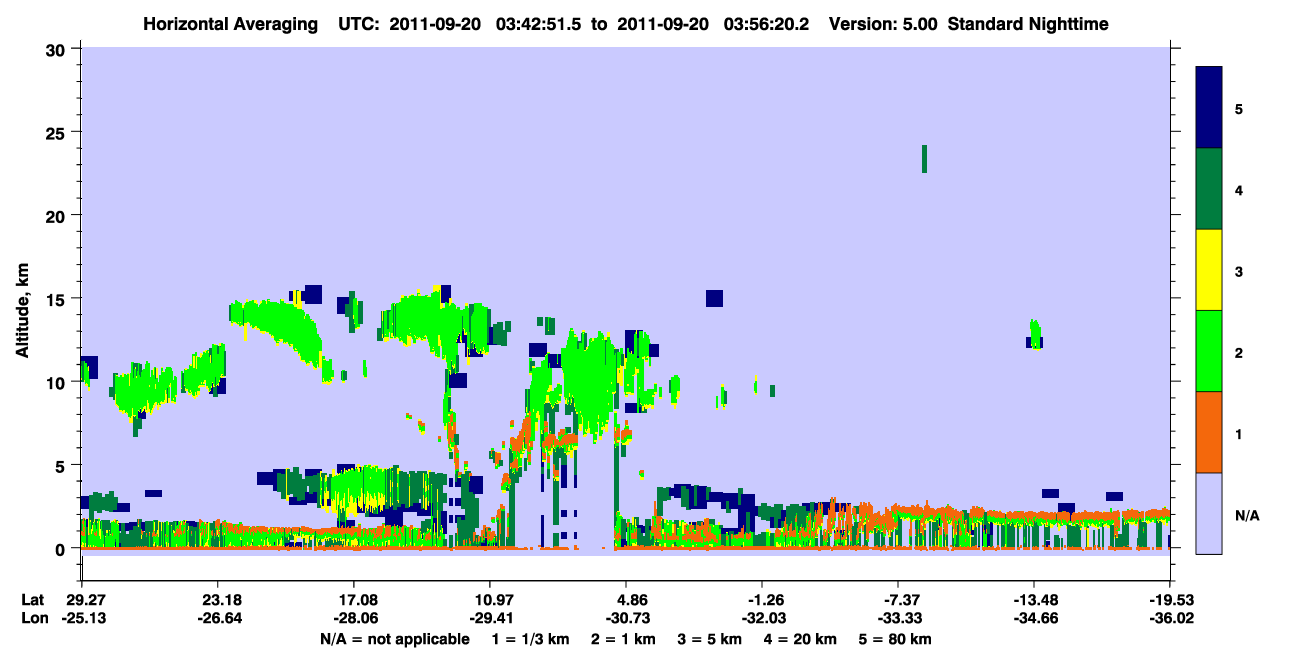Screen dimensions: 1300x667
Task: Click the latitude value '-19.53'
Action: [1170, 600]
